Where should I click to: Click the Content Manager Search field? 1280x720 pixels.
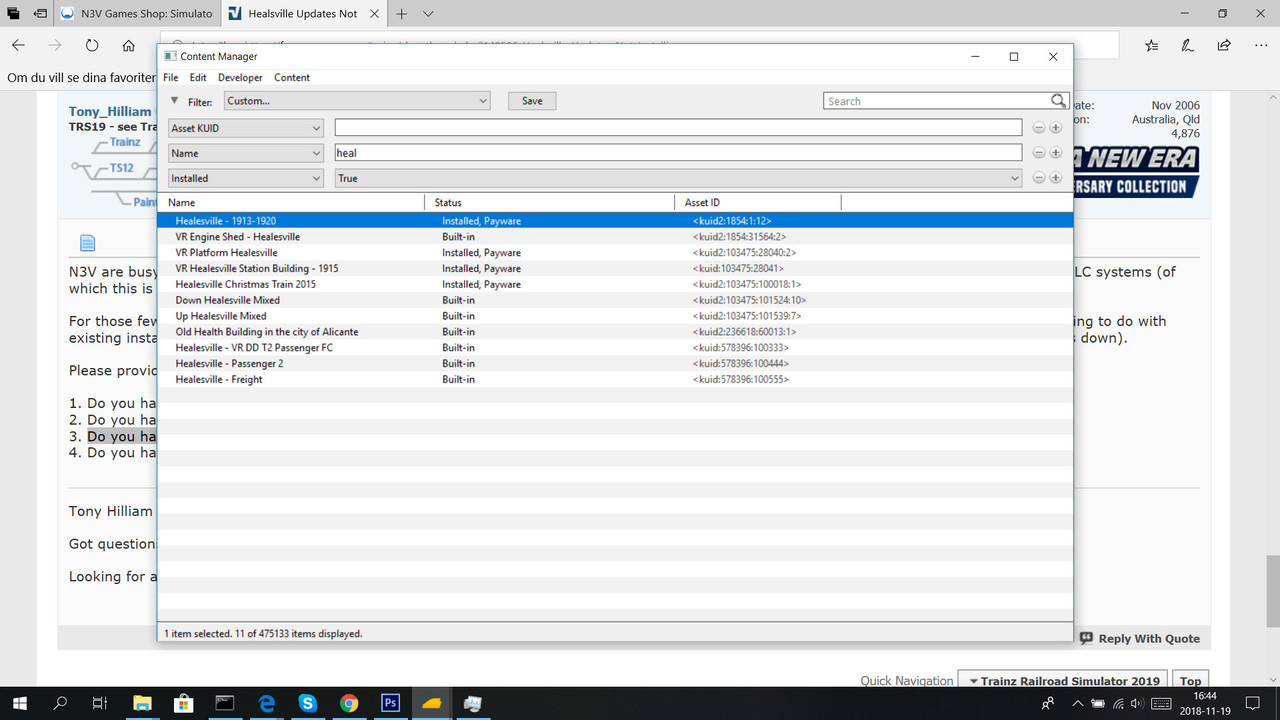(x=937, y=101)
